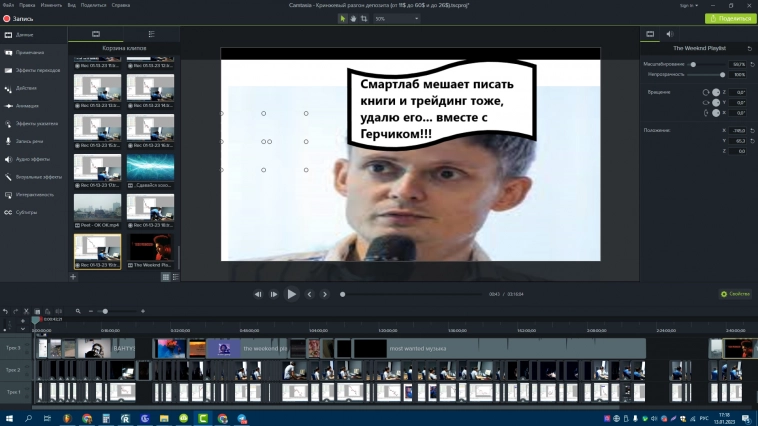Image resolution: width=758 pixels, height=426 pixels.
Task: Open the canvas zoom percentage dropdown
Action: tap(396, 19)
